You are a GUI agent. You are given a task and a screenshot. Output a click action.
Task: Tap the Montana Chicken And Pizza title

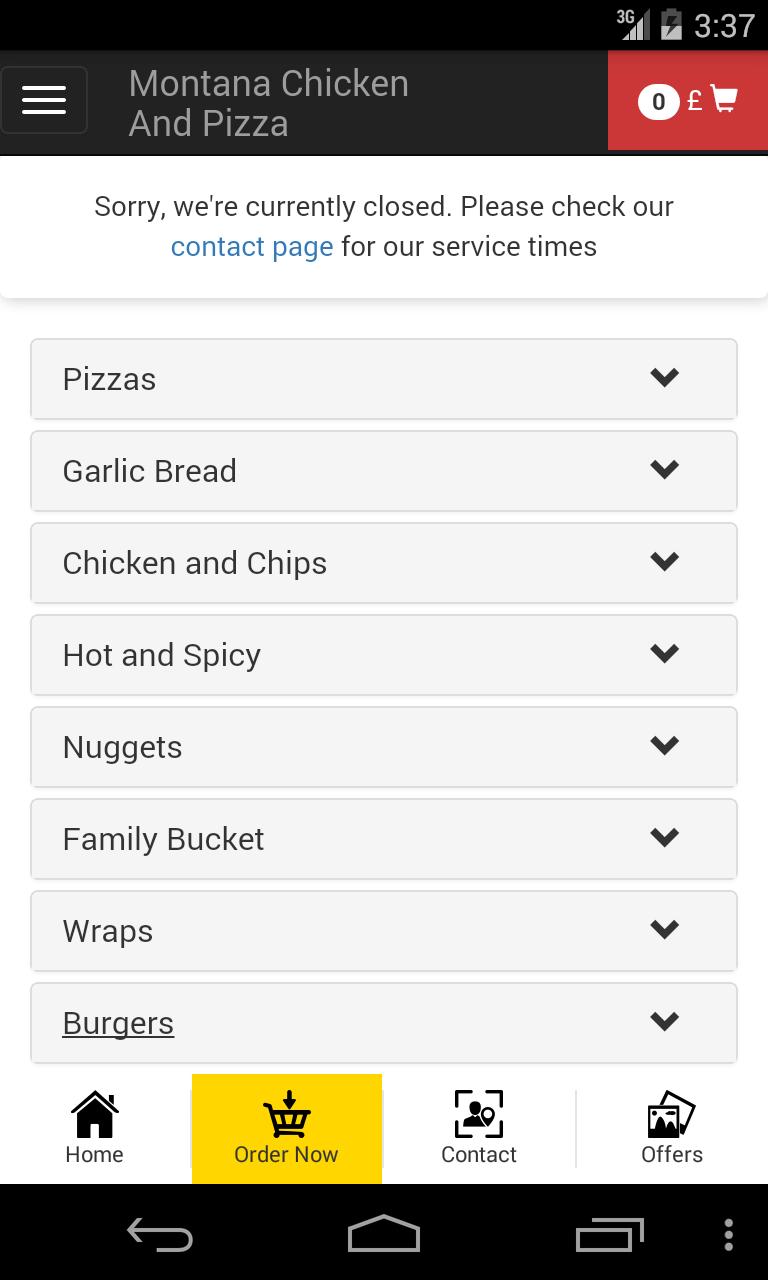[x=269, y=103]
